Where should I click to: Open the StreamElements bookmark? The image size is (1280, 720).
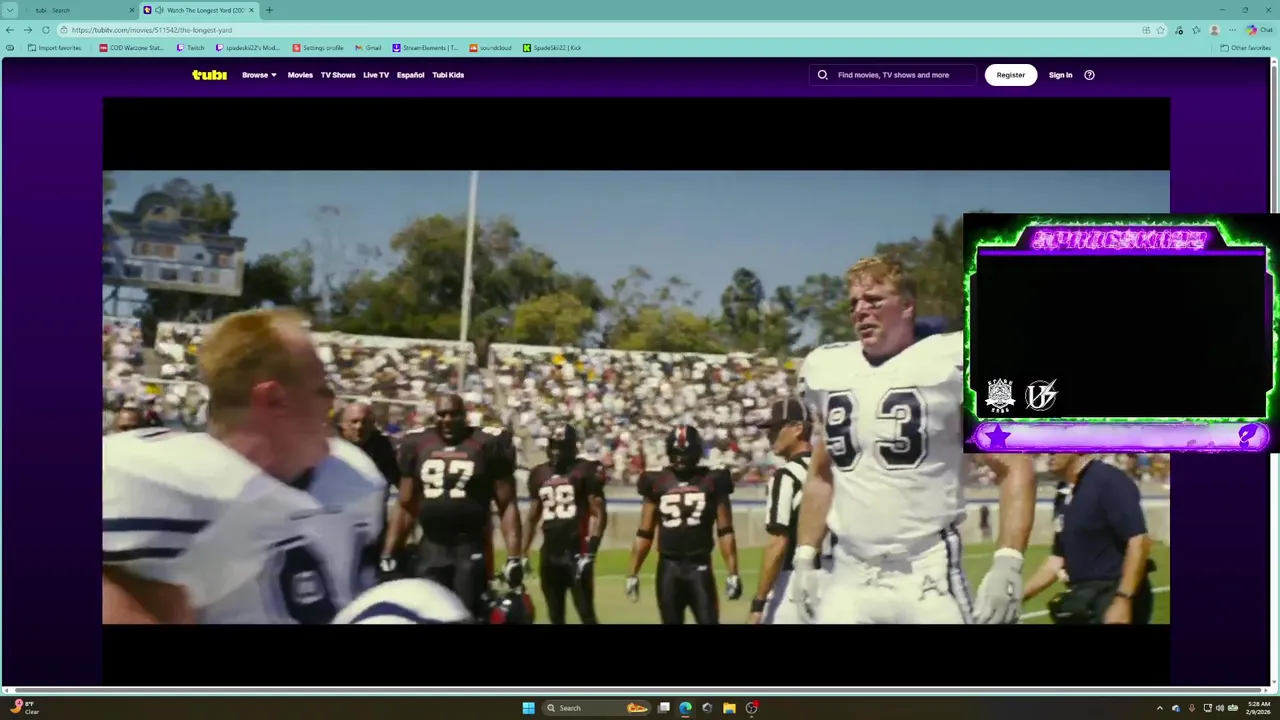(x=425, y=48)
